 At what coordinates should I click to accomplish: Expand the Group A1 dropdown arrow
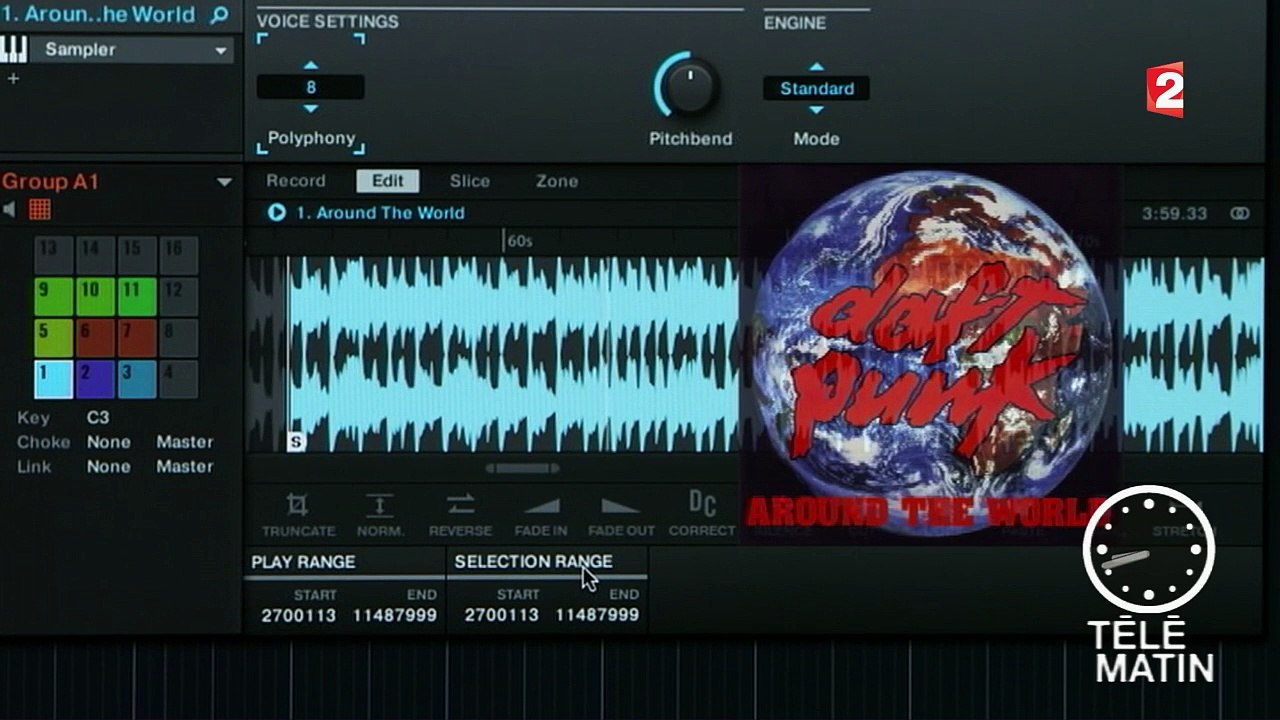224,182
